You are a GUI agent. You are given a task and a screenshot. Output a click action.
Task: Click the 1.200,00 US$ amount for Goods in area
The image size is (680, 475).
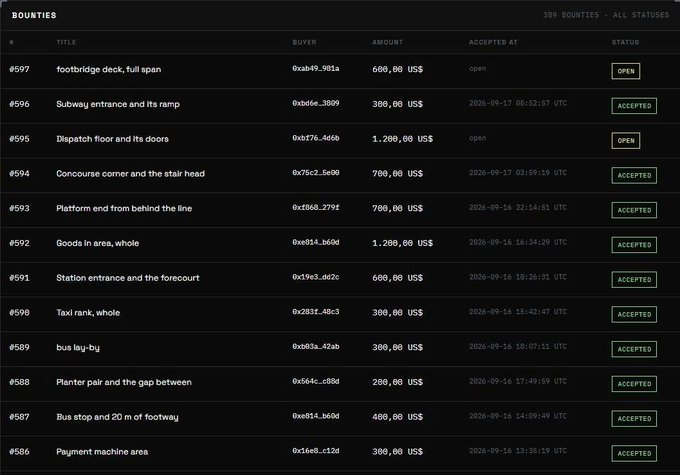[x=402, y=243]
